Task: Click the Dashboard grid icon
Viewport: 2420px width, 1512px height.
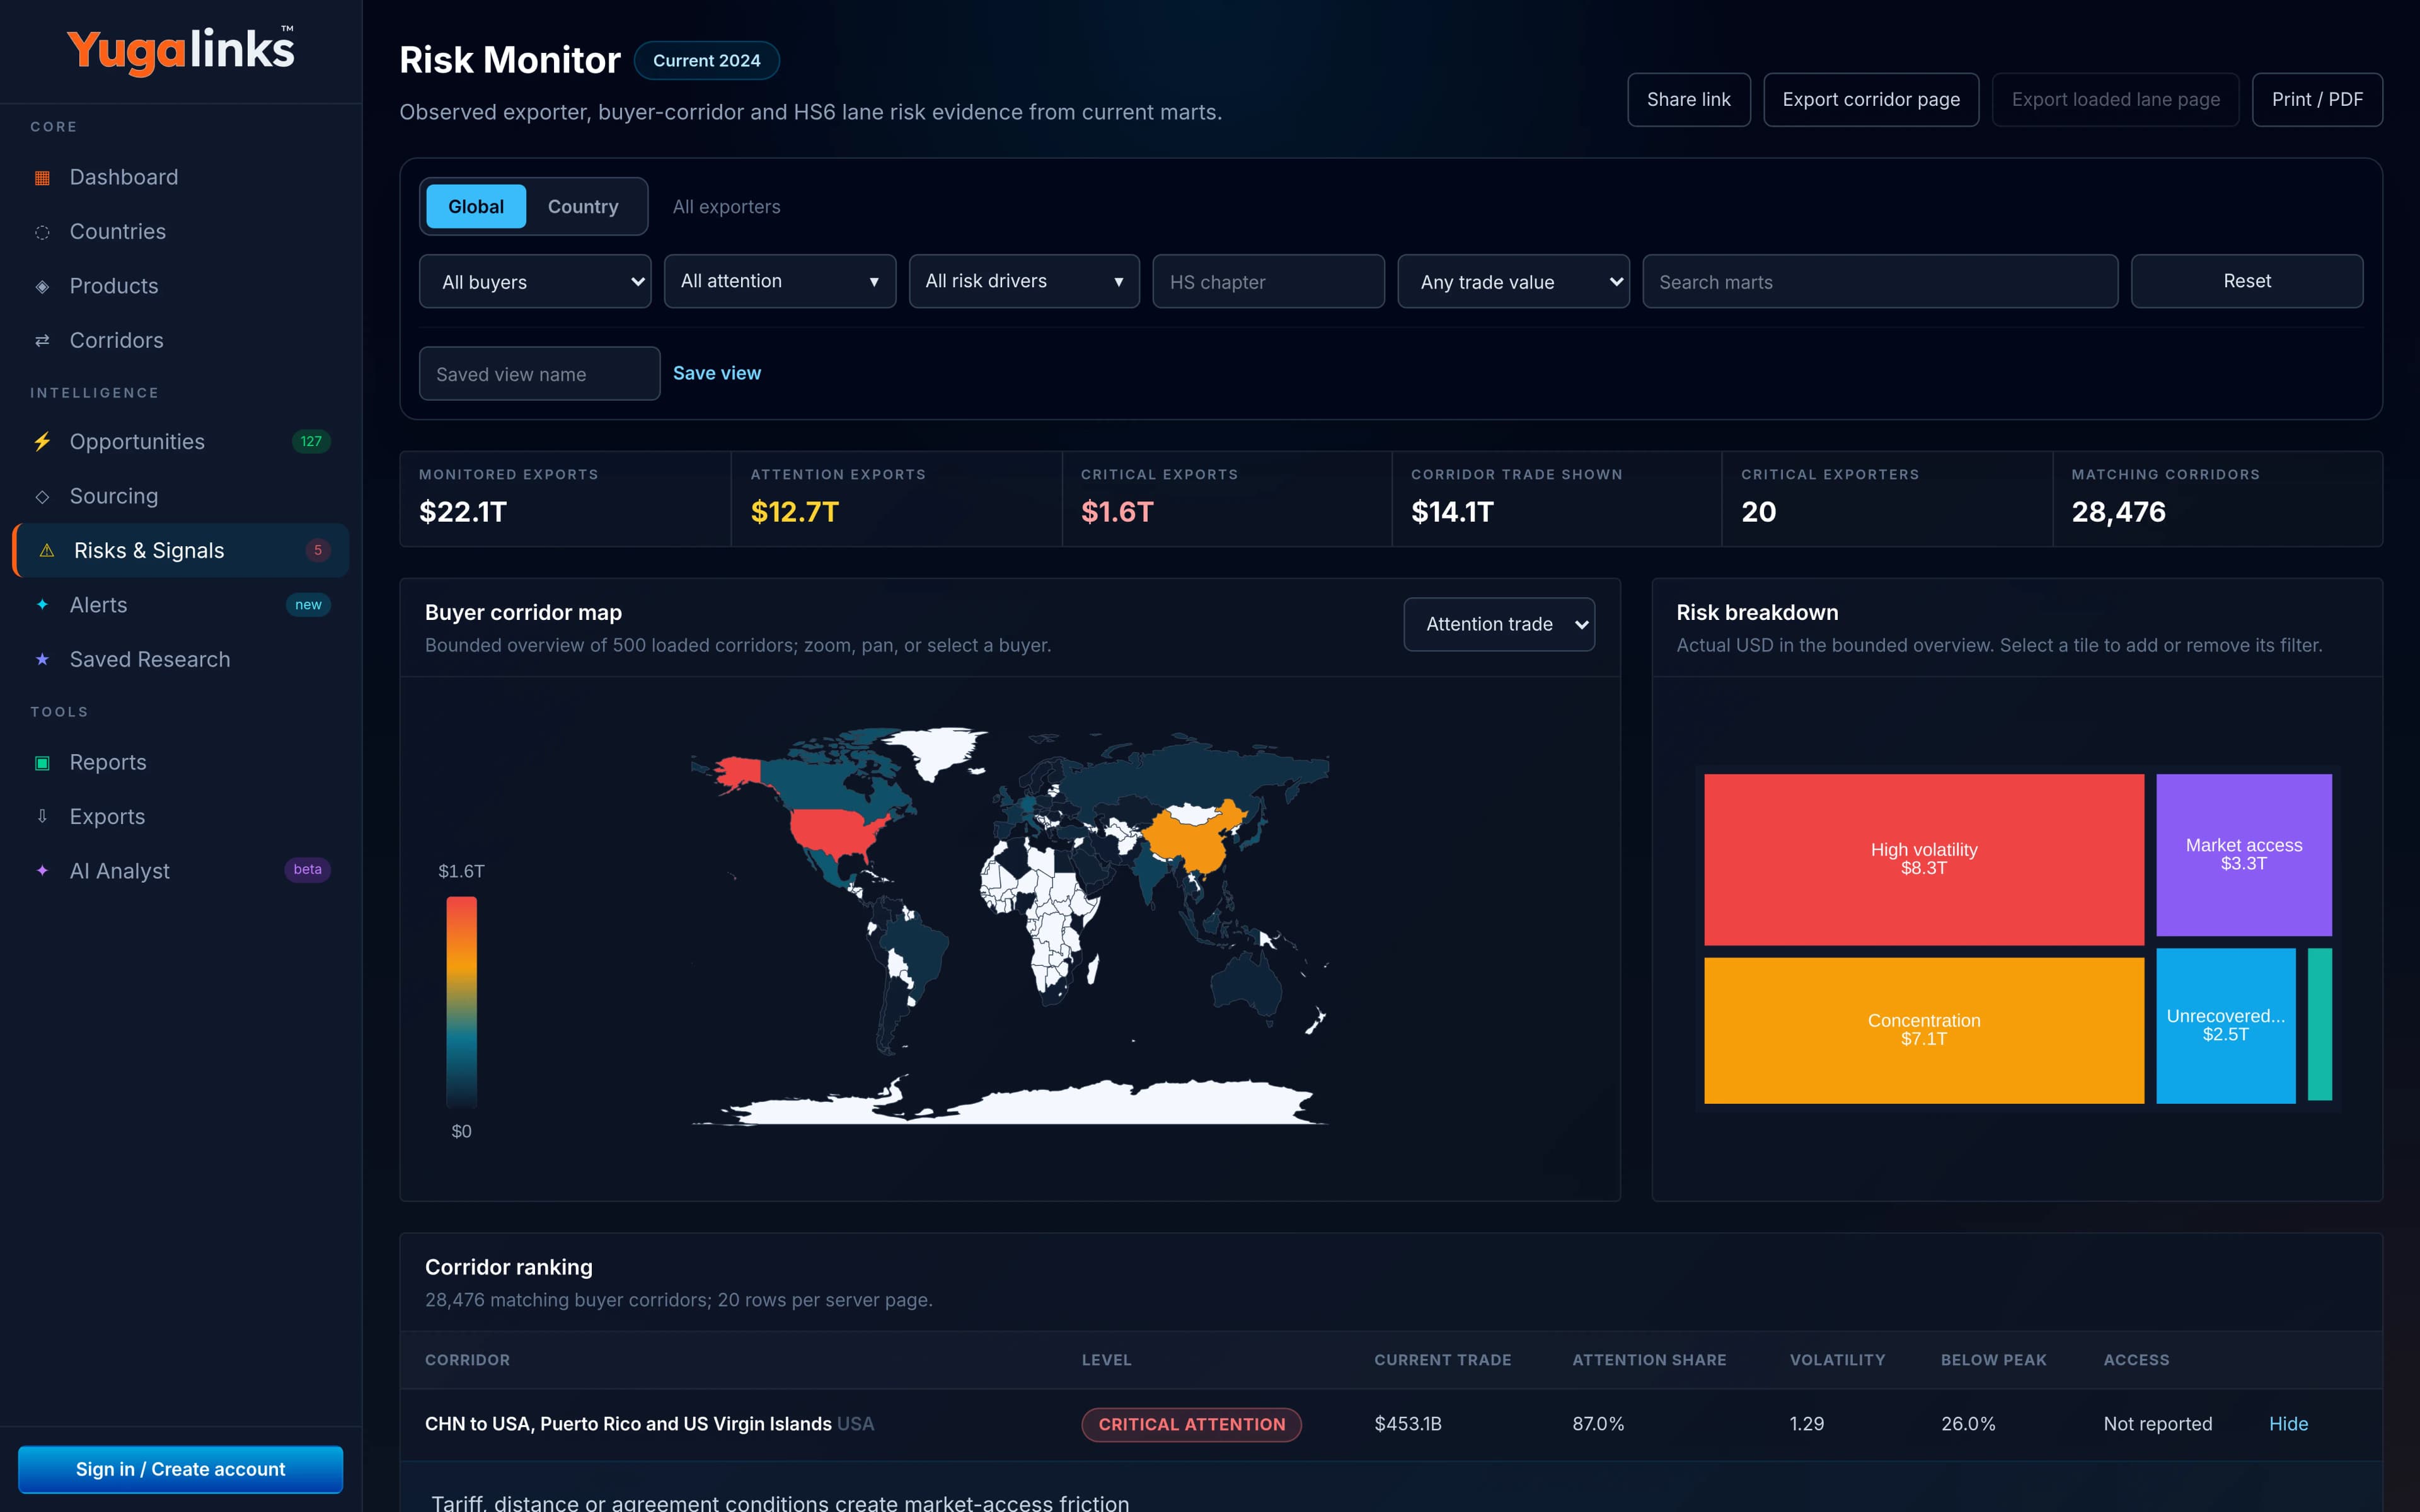Action: click(x=42, y=178)
